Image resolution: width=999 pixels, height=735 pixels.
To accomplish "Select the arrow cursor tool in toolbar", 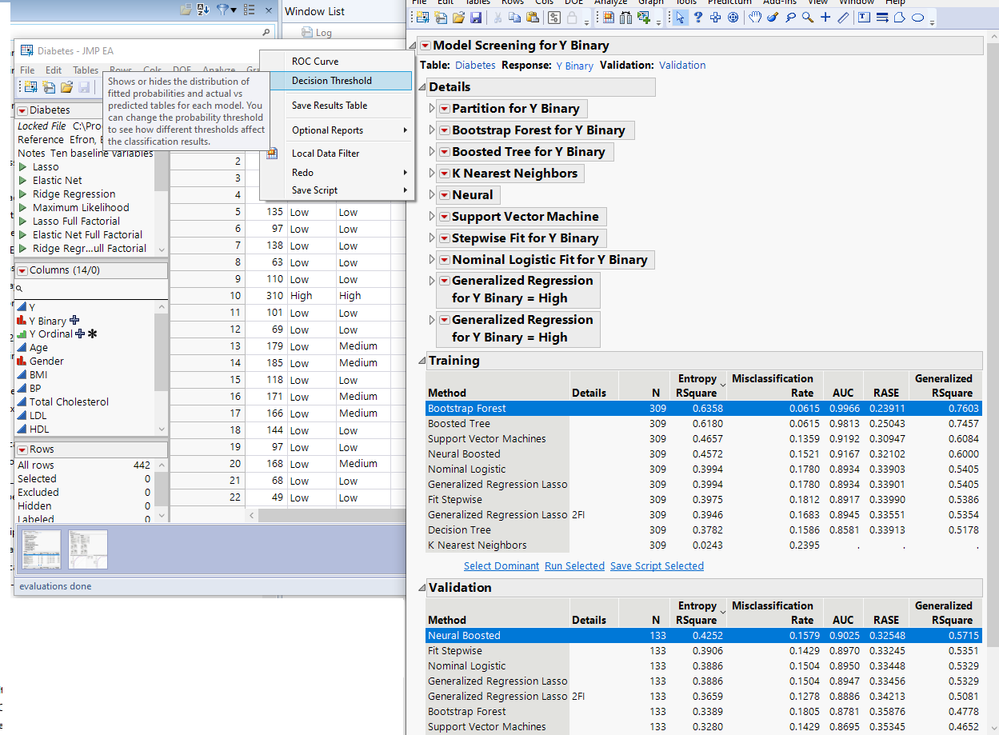I will tap(679, 18).
